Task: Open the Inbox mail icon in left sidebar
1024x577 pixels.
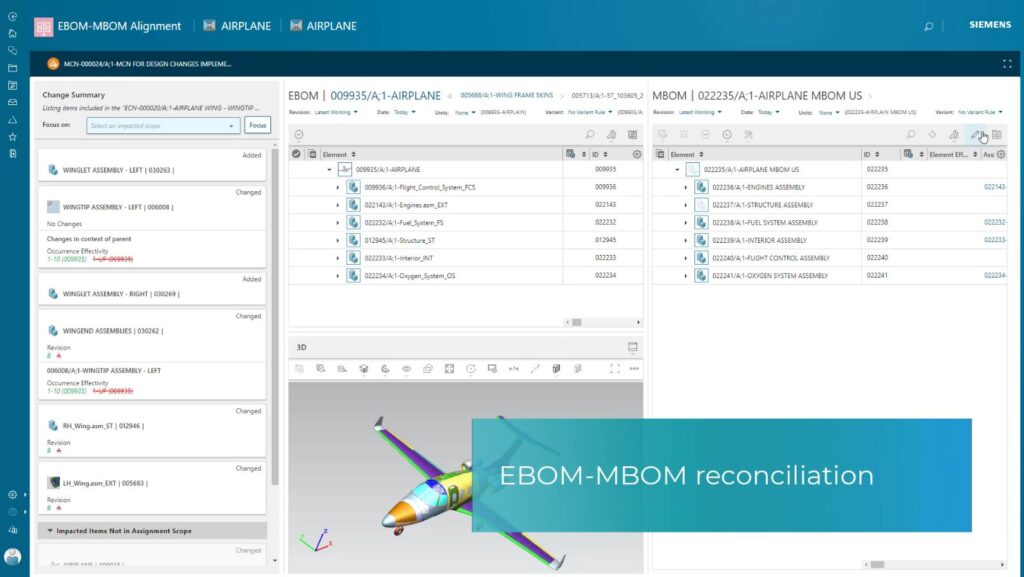Action: [12, 102]
